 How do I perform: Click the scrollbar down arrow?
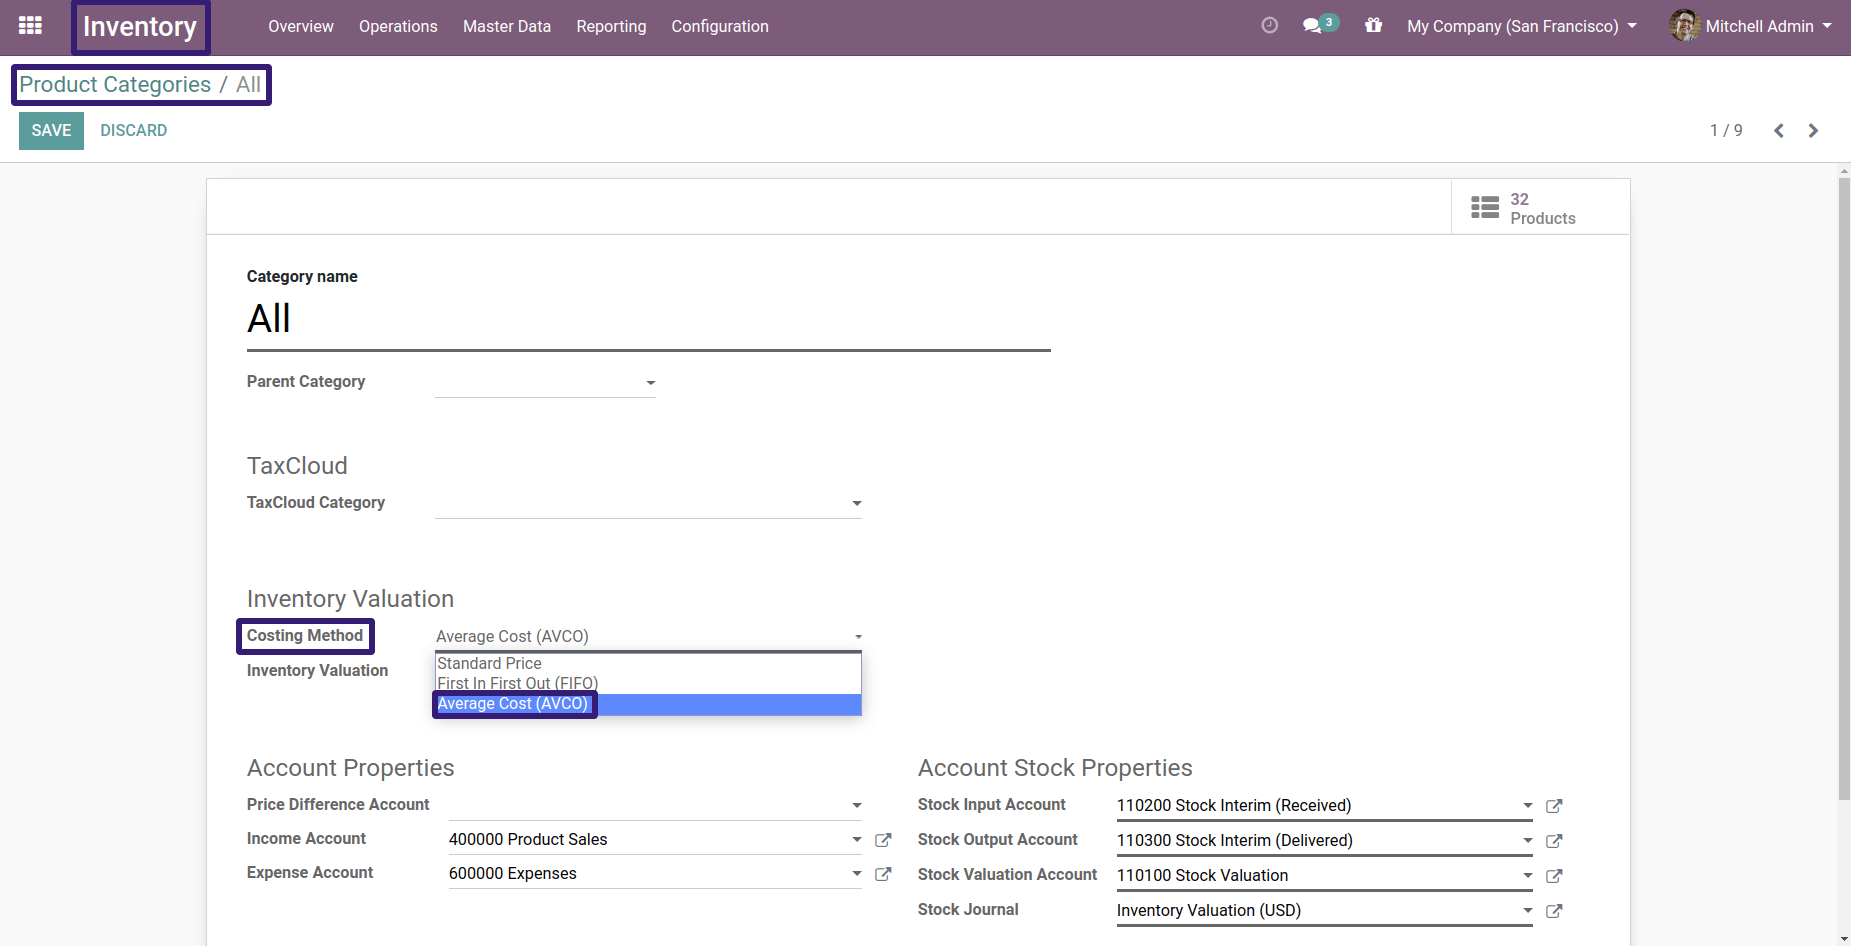click(1844, 939)
